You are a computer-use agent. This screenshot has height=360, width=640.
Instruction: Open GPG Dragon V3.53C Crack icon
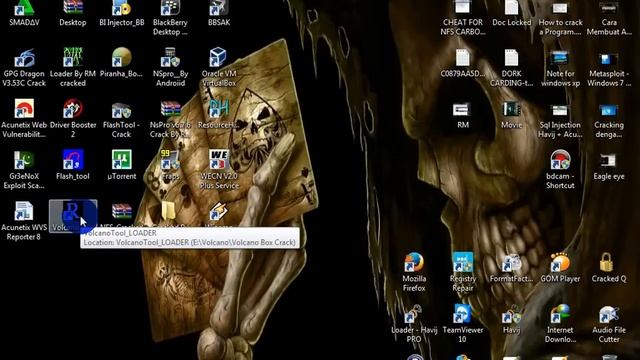[24, 58]
